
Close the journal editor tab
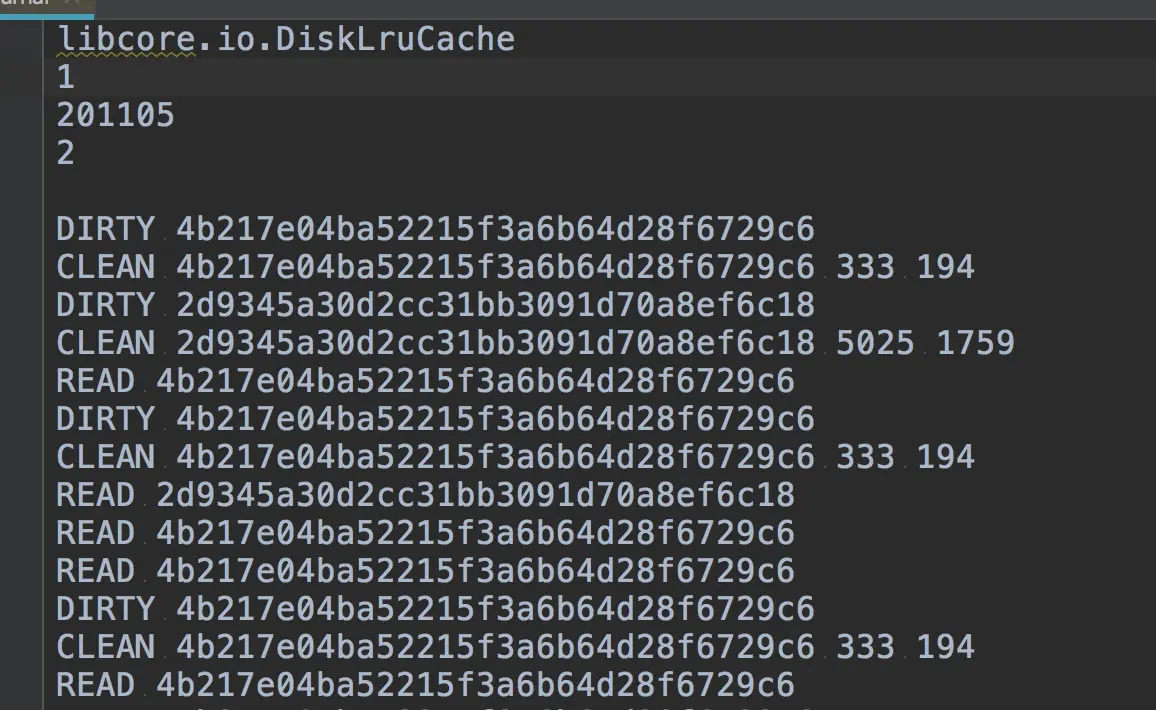click(72, 3)
